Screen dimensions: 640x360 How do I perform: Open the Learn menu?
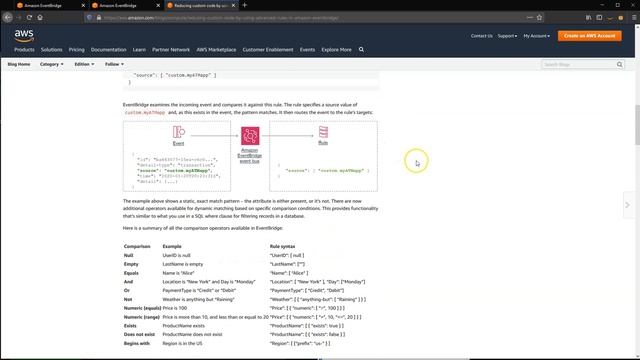point(139,49)
